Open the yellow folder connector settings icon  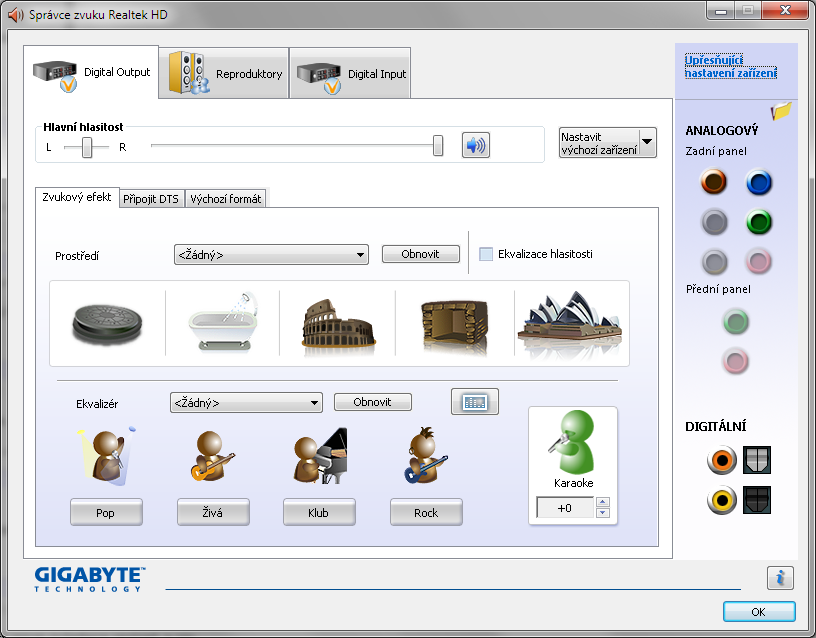pos(781,110)
